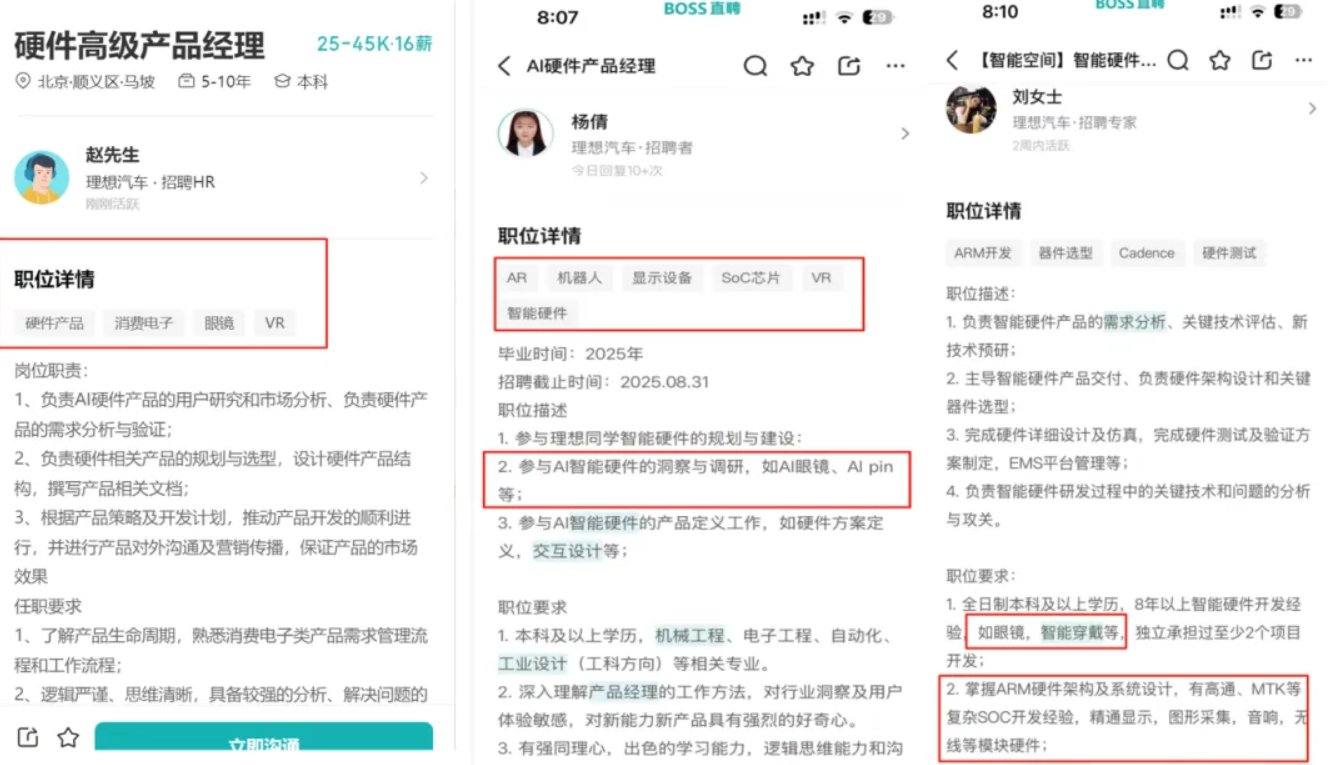1337x765 pixels.
Task: Click highlighted 工业设计 keyword
Action: click(x=533, y=663)
